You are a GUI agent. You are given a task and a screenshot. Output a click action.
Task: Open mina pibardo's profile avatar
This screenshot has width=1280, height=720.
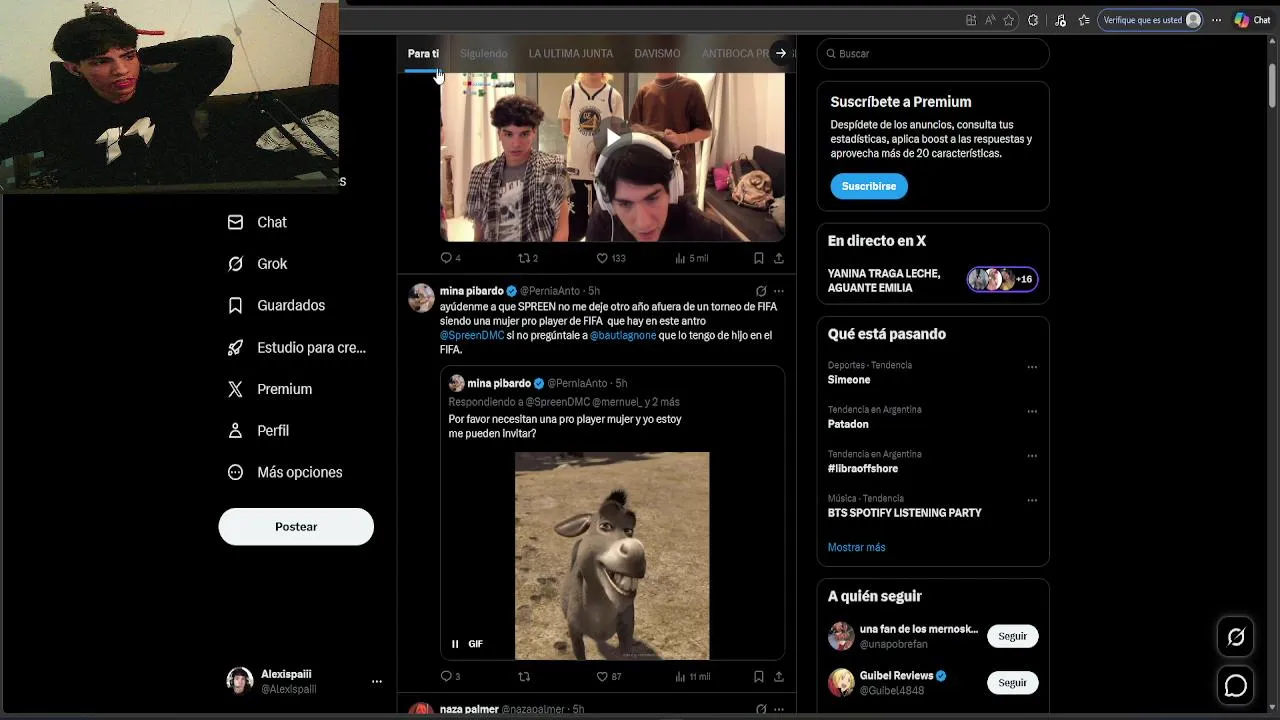[421, 298]
